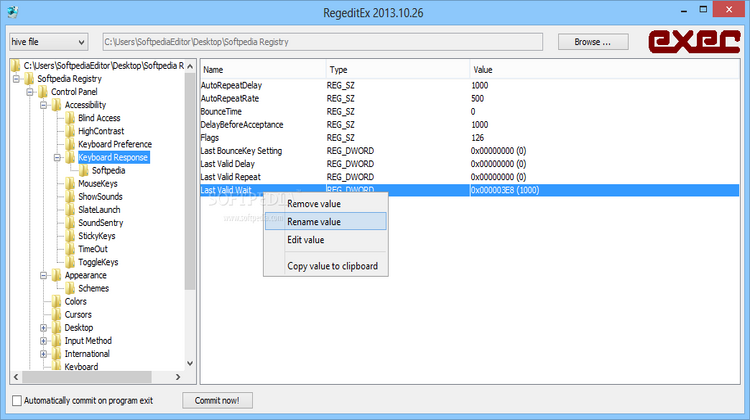Screen dimensions: 750x420
Task: Choose Rename value from context menu
Action: point(326,221)
